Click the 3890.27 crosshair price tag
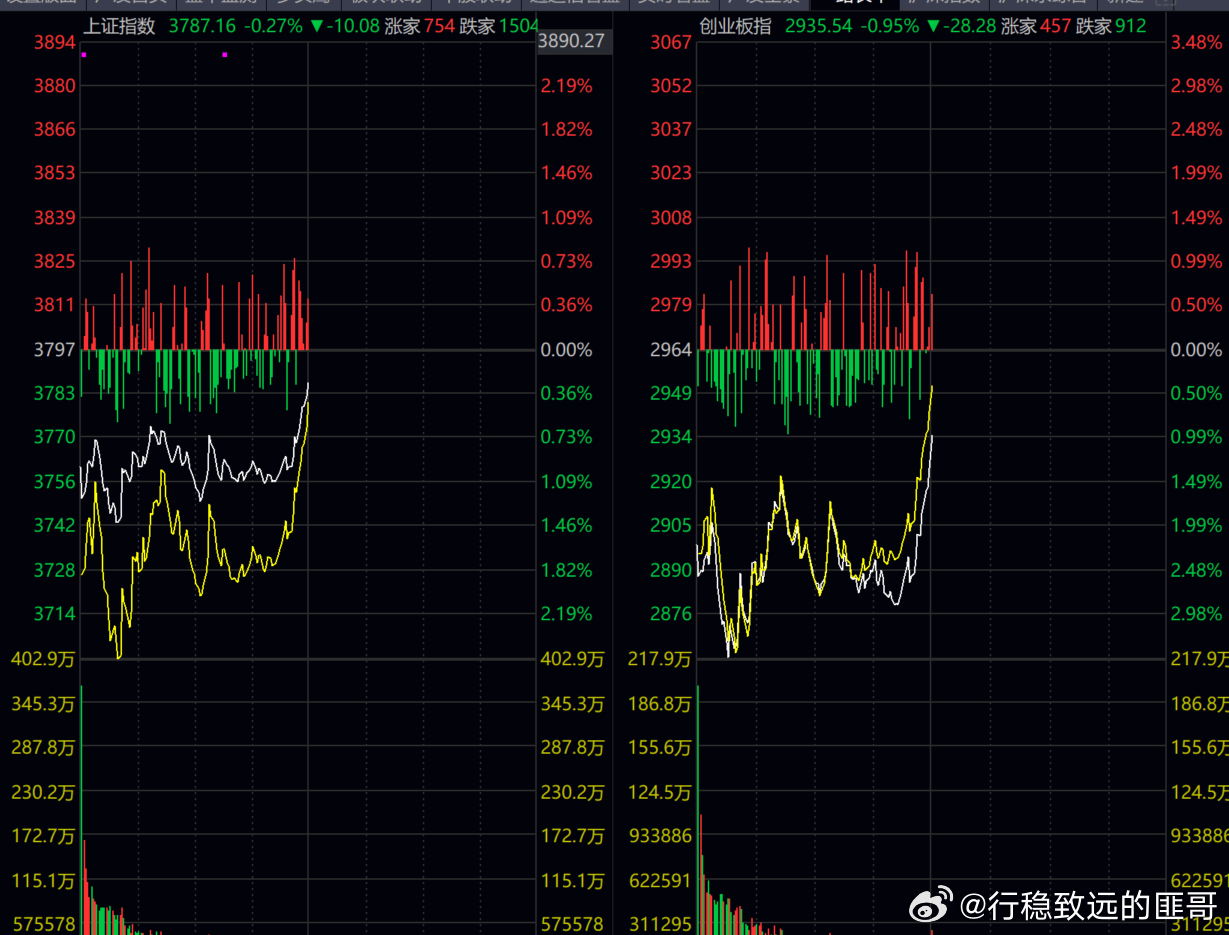 574,41
